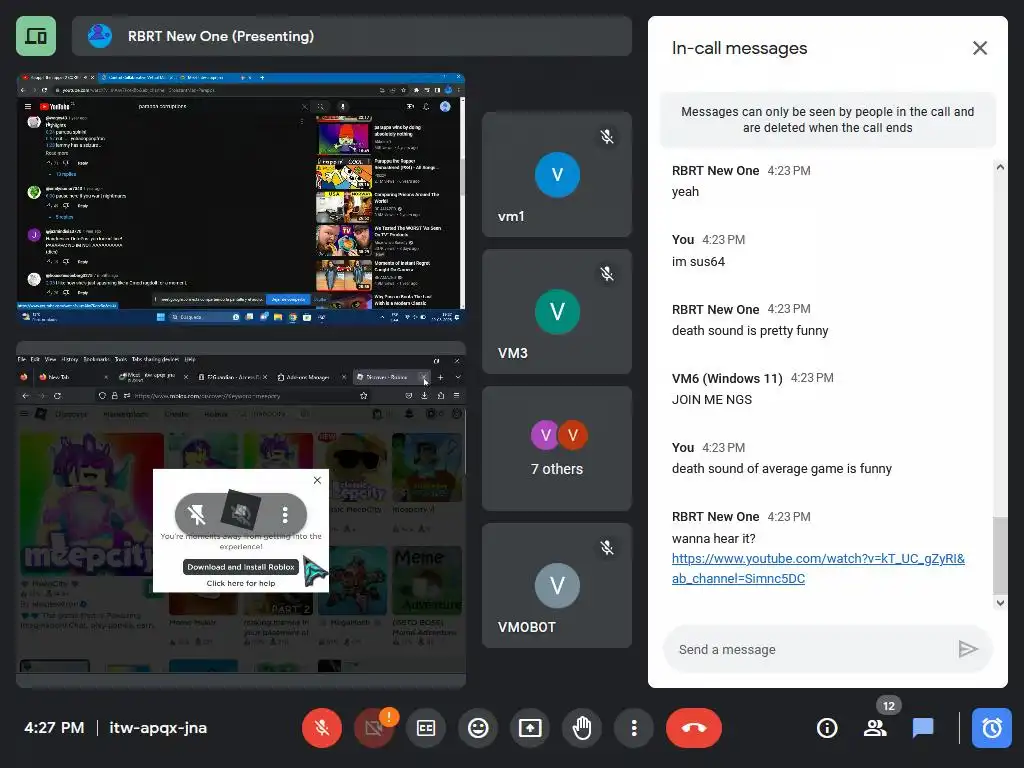Click the participant count badge 12
This screenshot has width=1024, height=768.
[x=889, y=706]
